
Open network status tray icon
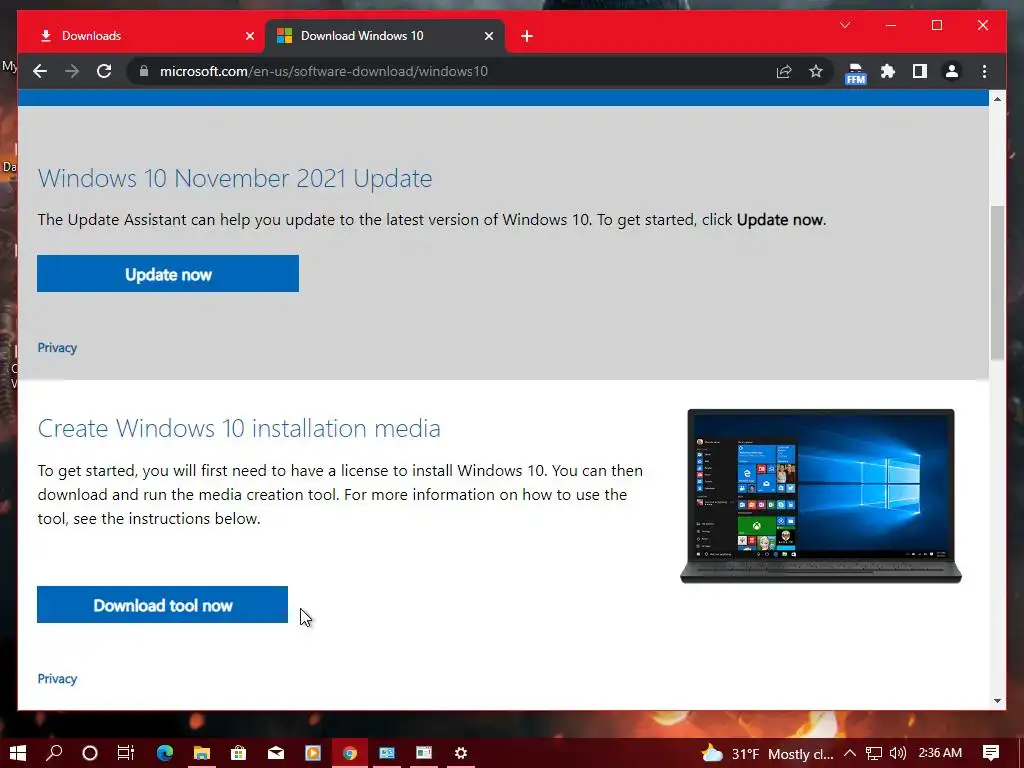(x=874, y=753)
